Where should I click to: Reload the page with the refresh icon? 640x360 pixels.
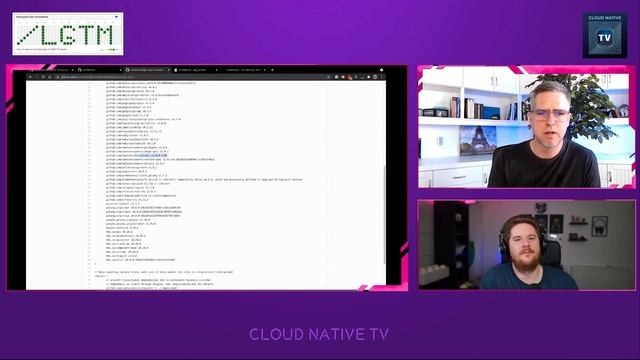click(x=43, y=77)
